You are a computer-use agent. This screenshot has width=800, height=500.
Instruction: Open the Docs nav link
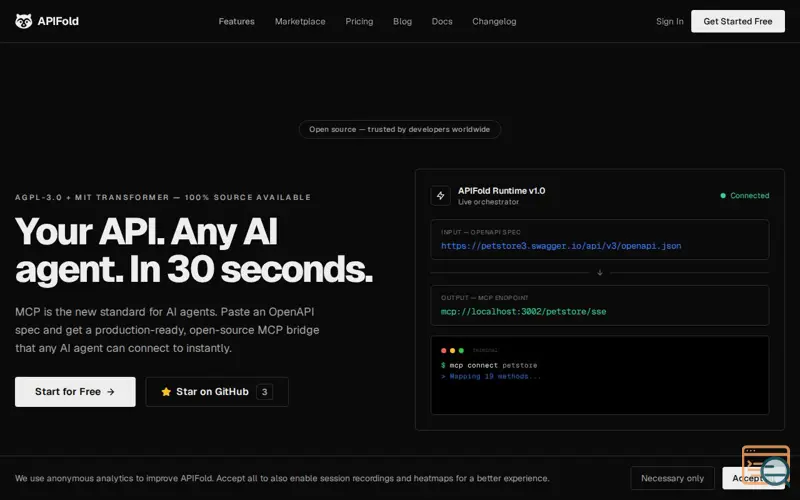click(x=442, y=21)
